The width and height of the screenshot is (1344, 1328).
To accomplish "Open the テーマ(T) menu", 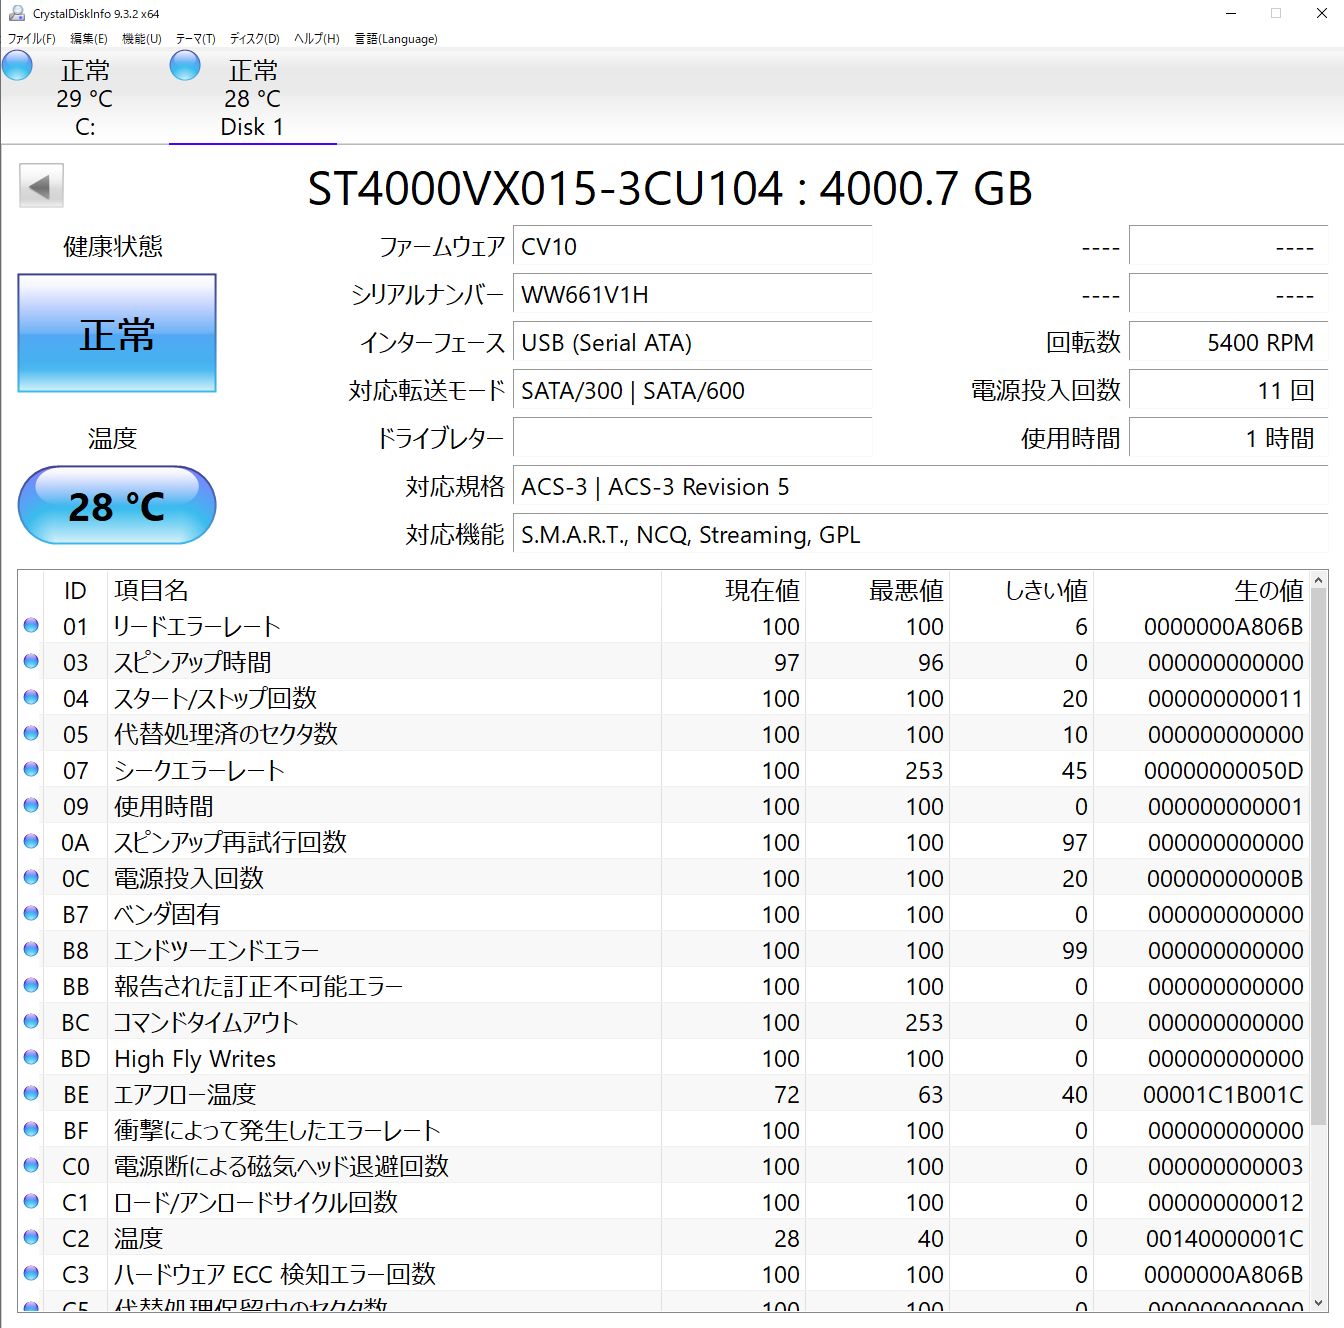I will click(195, 38).
